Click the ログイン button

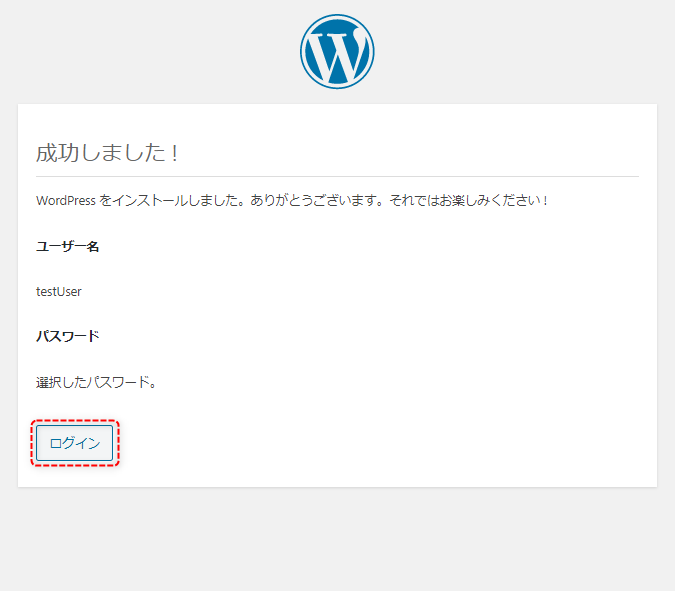pyautogui.click(x=74, y=443)
